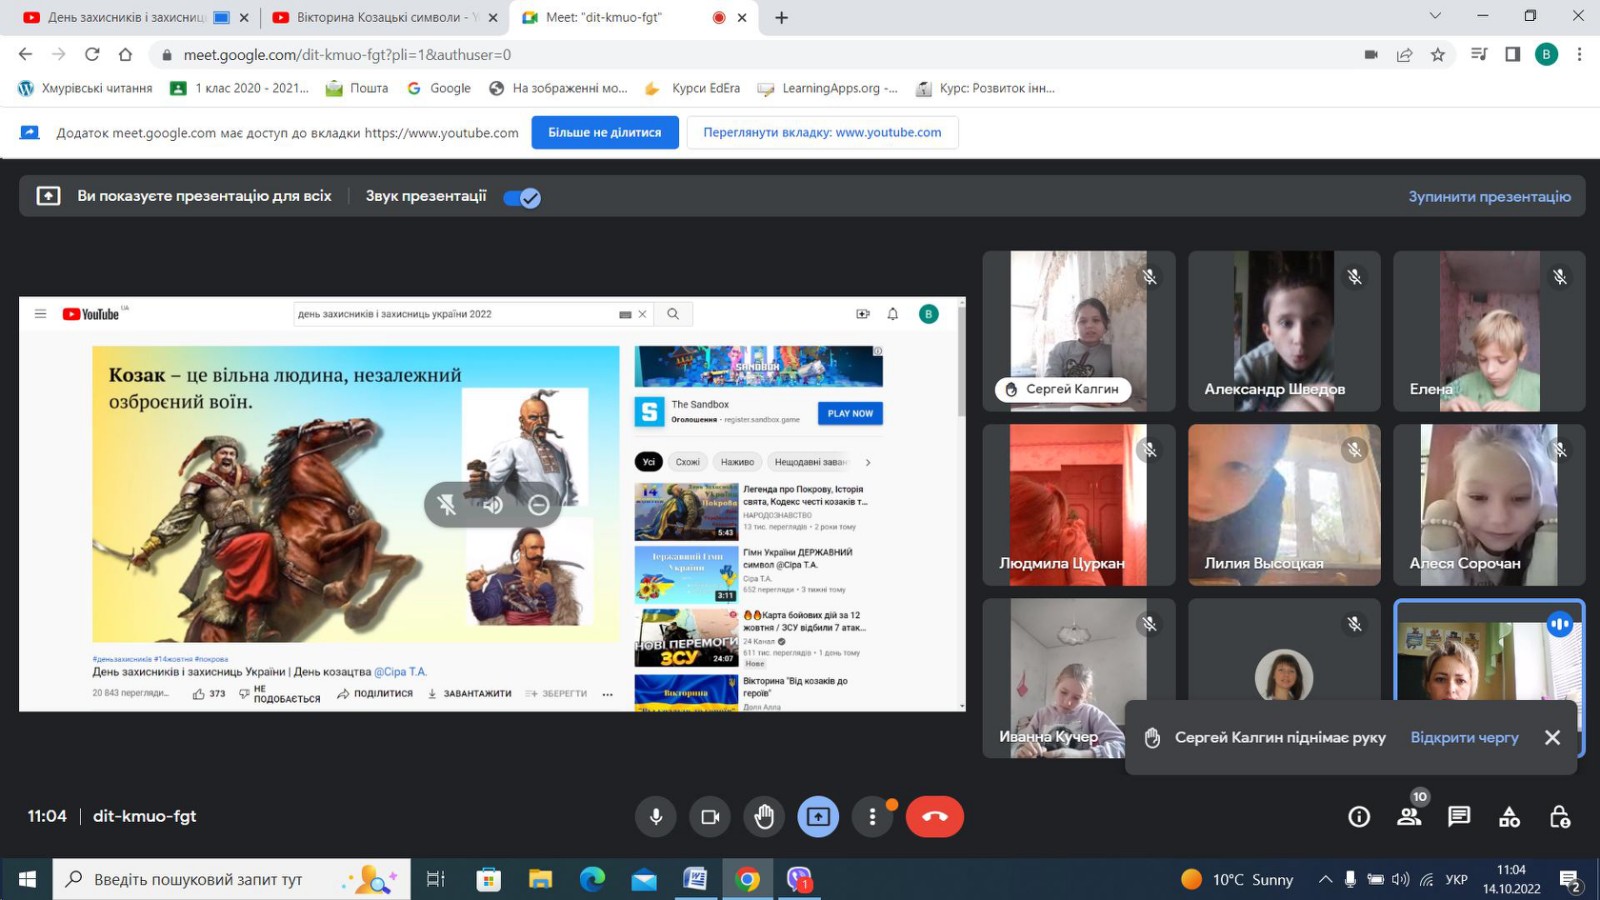Open host controls lock icon
This screenshot has height=900, width=1600.
coord(1559,817)
